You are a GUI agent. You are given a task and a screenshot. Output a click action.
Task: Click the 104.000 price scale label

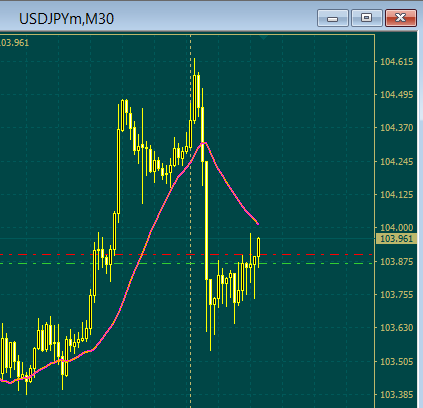397,228
